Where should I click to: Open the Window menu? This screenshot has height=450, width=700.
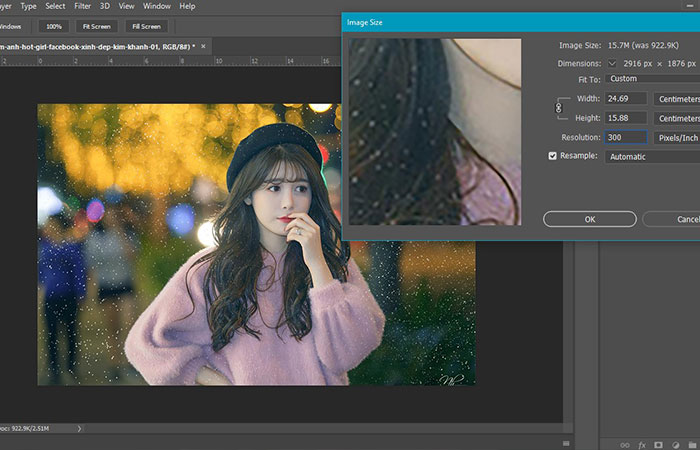[x=156, y=6]
